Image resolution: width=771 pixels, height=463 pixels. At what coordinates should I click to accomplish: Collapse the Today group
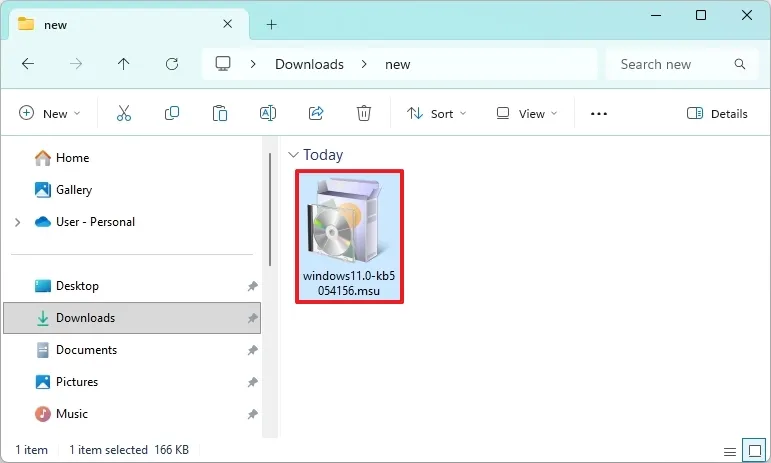tap(293, 155)
